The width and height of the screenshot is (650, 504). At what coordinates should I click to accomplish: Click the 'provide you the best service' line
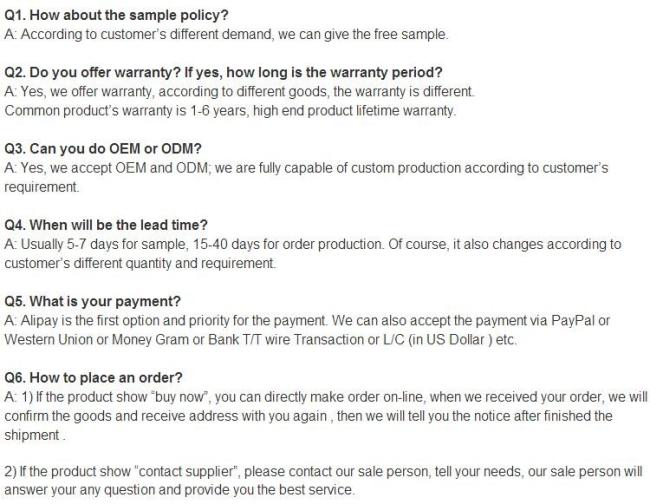179,490
